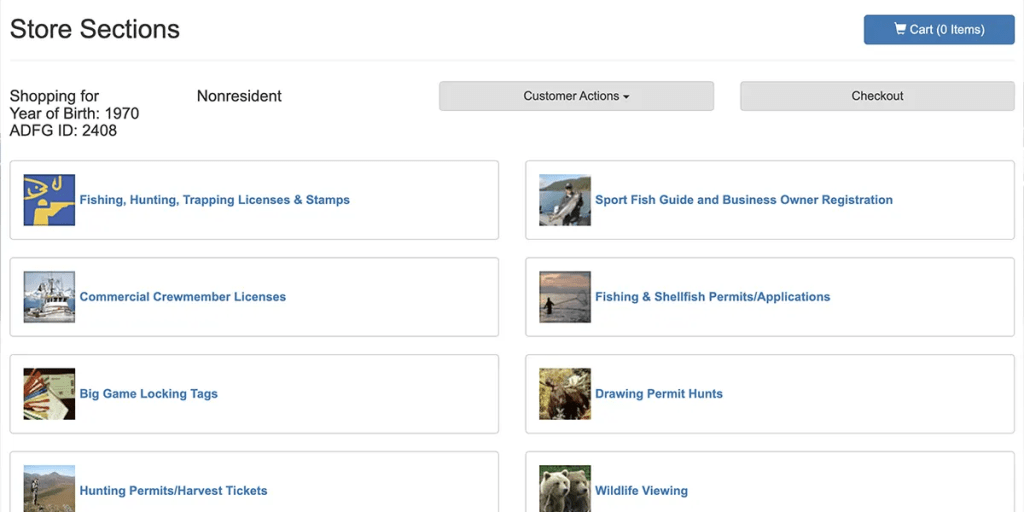Open the Cart (0 Items) button
Screen dimensions: 1024x512
pyautogui.click(x=939, y=29)
